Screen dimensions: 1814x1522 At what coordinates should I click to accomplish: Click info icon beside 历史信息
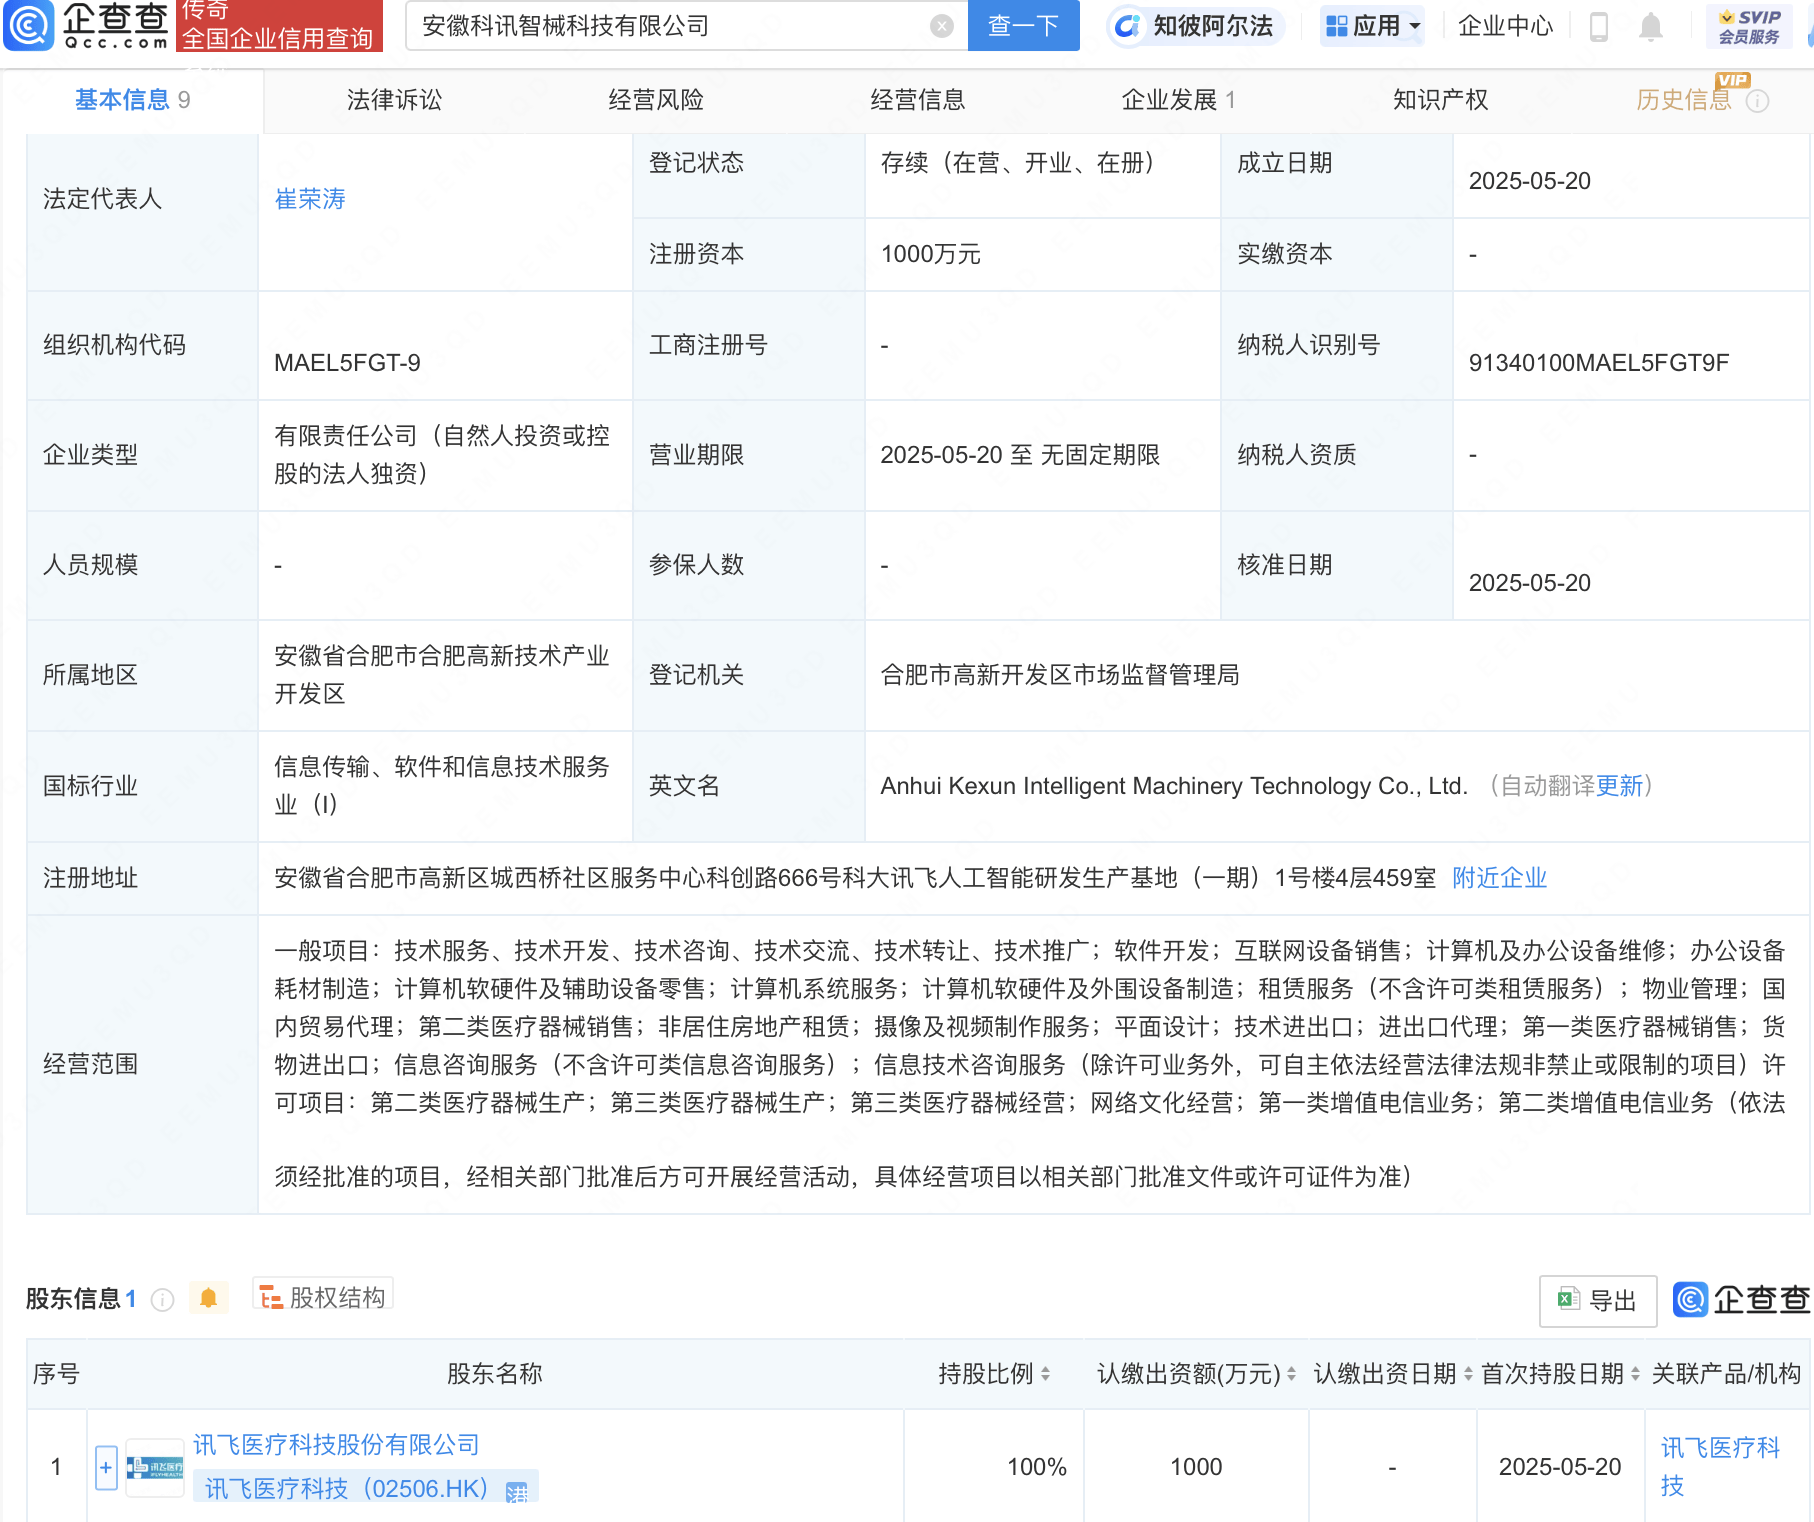point(1757,101)
